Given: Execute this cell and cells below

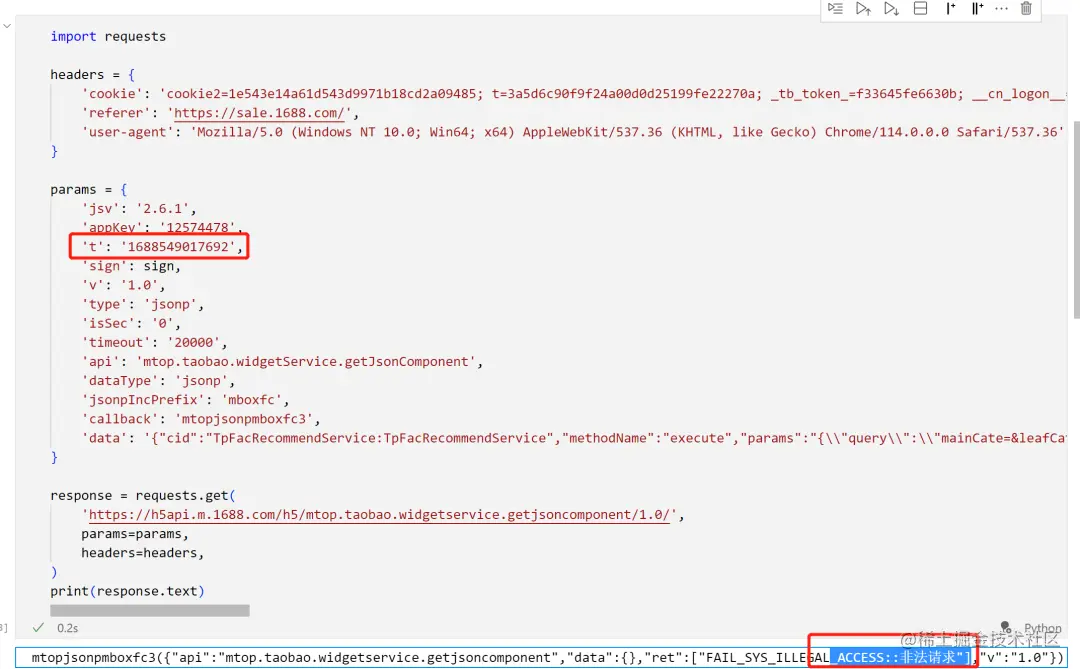Looking at the screenshot, I should click(891, 9).
